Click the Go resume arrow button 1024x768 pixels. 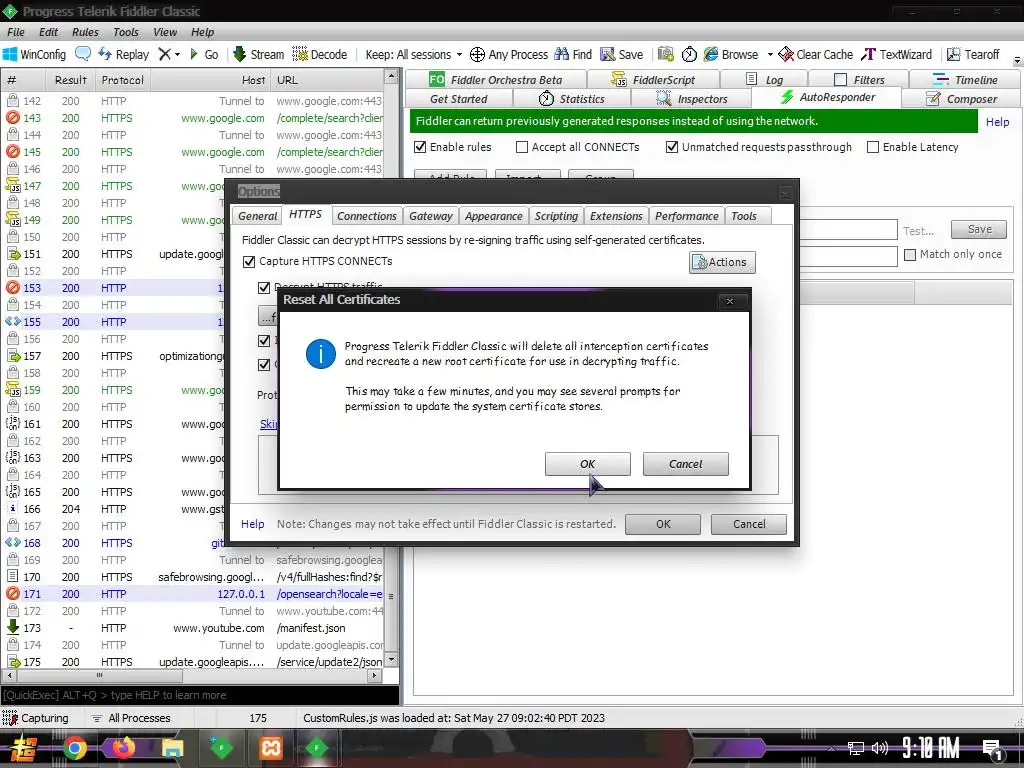click(204, 54)
